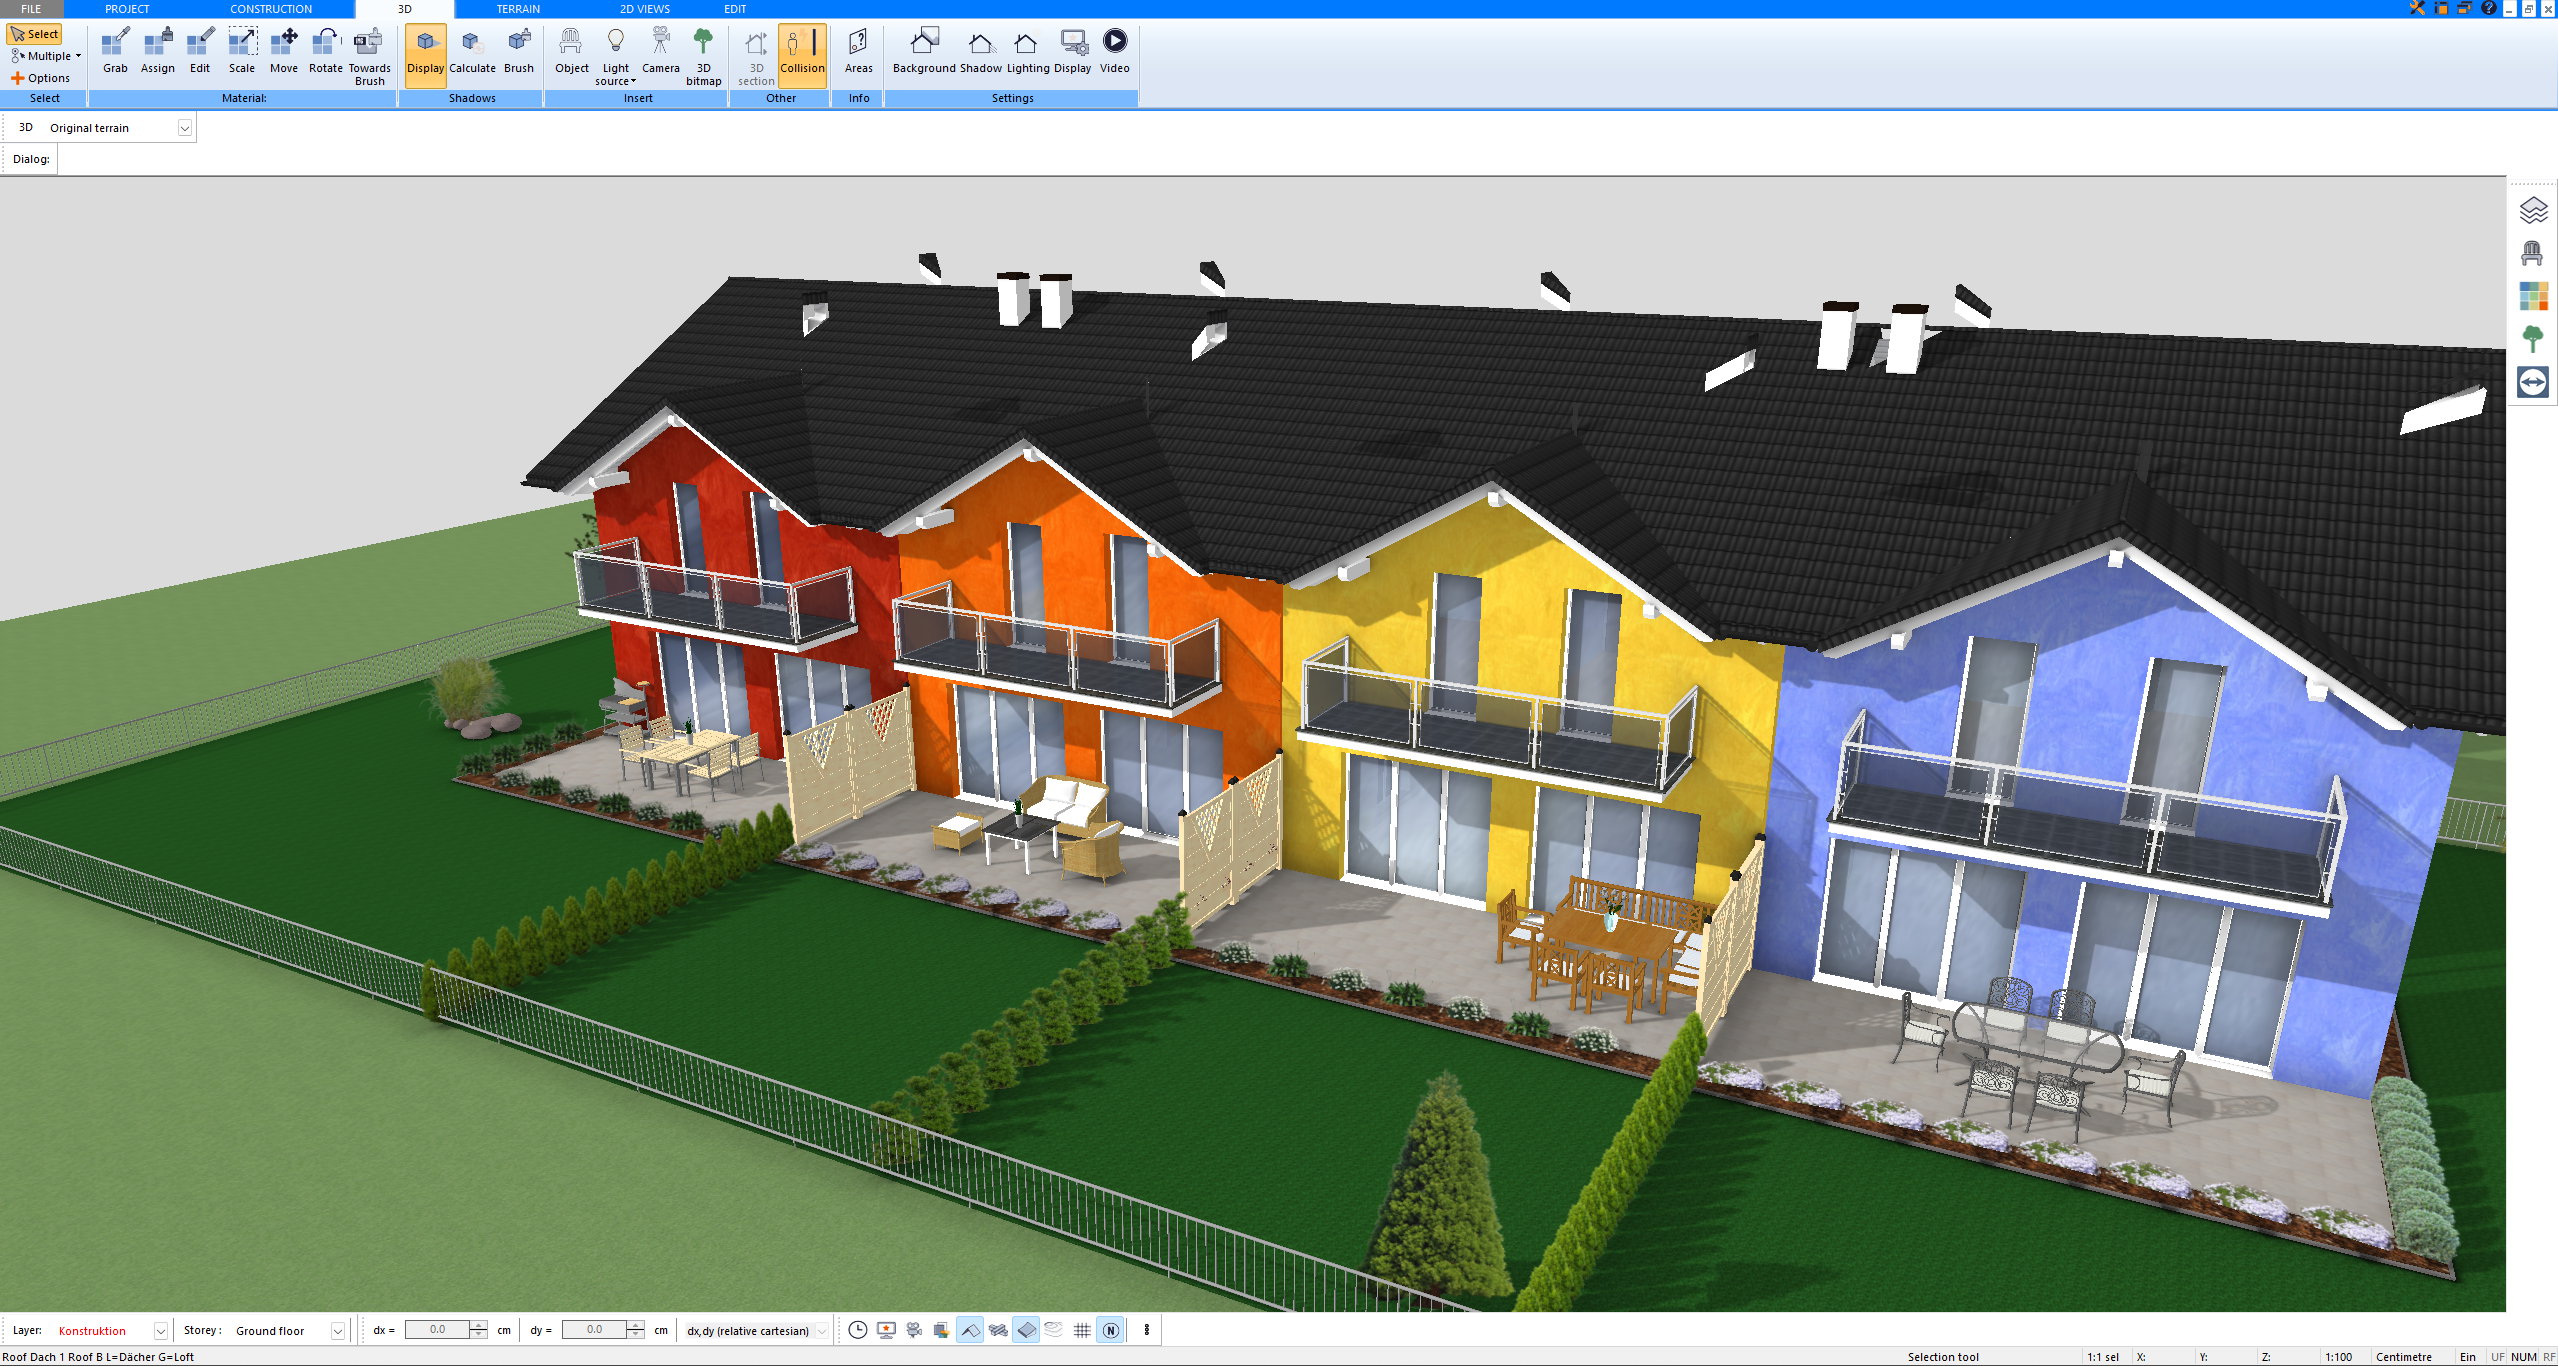Open the plants tree catalog in sidebar

pos(2533,339)
